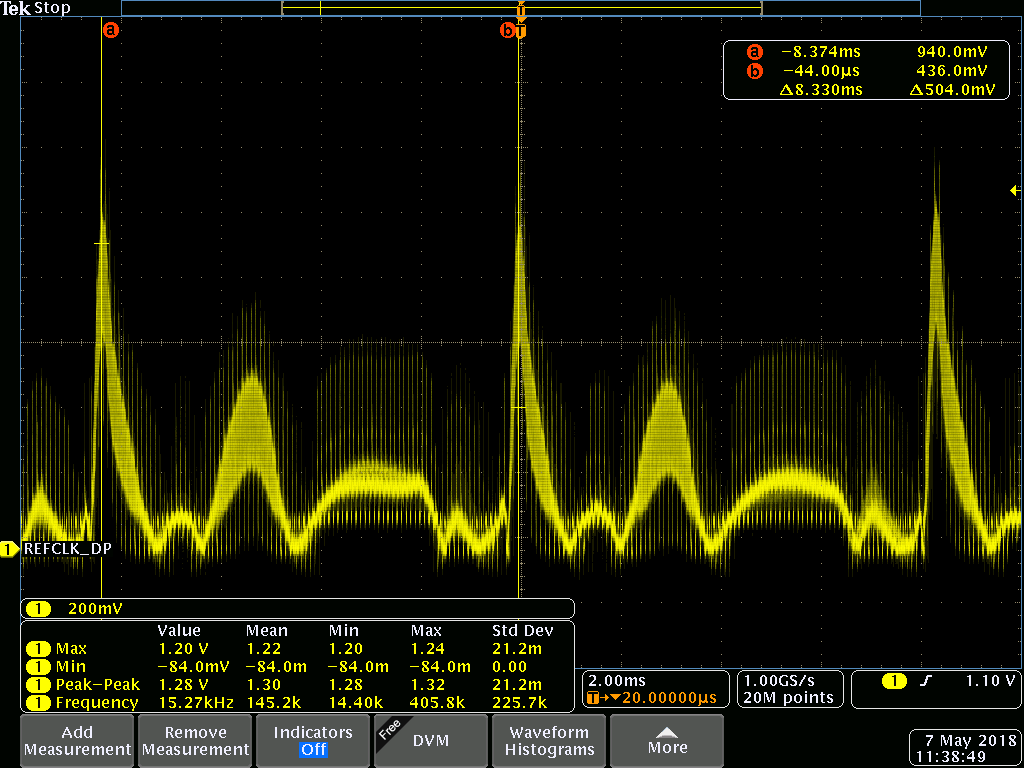This screenshot has width=1024, height=768.
Task: Click the rising edge trigger slope icon
Action: click(x=927, y=681)
